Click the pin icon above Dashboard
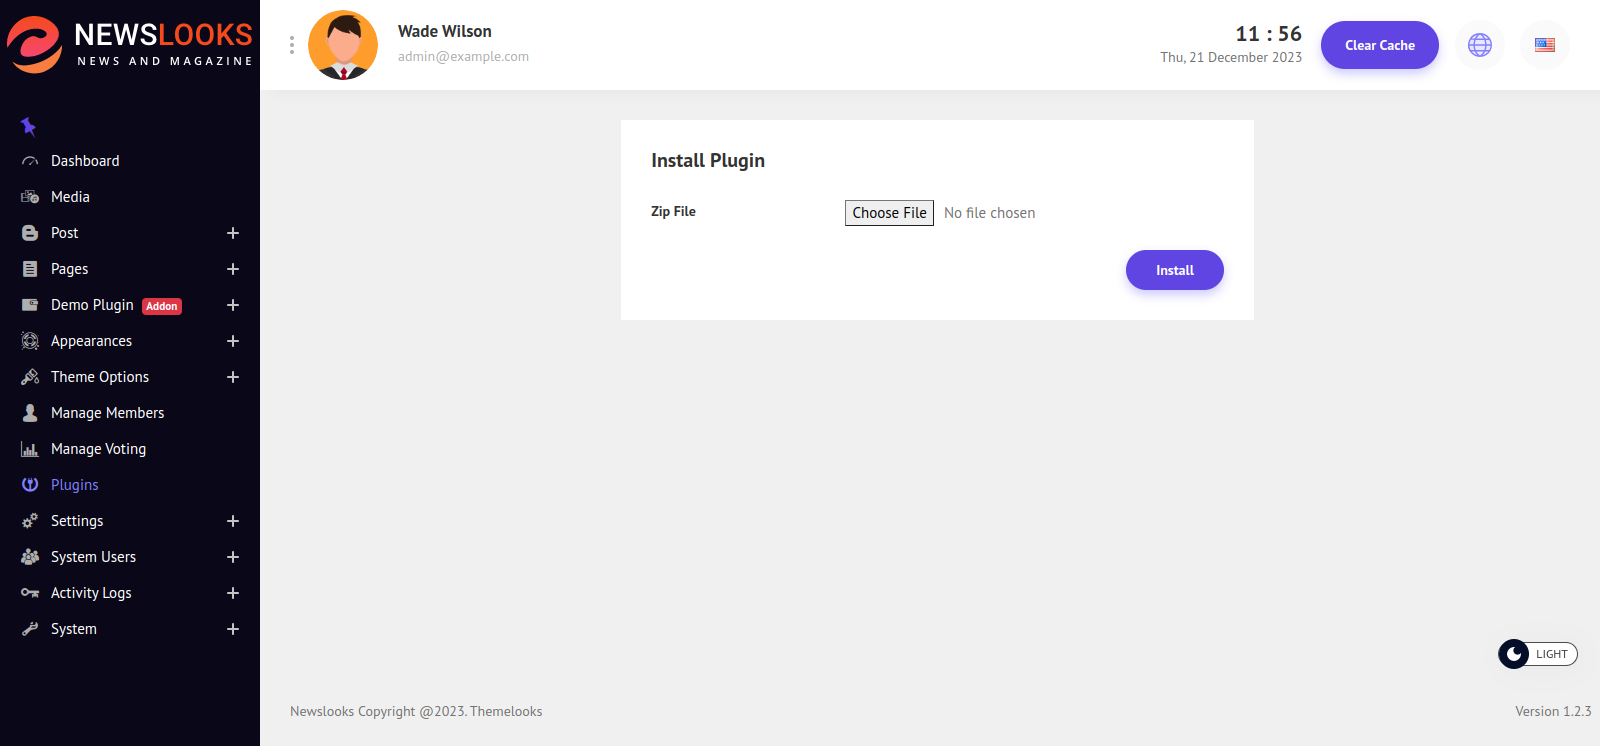1600x746 pixels. (28, 127)
